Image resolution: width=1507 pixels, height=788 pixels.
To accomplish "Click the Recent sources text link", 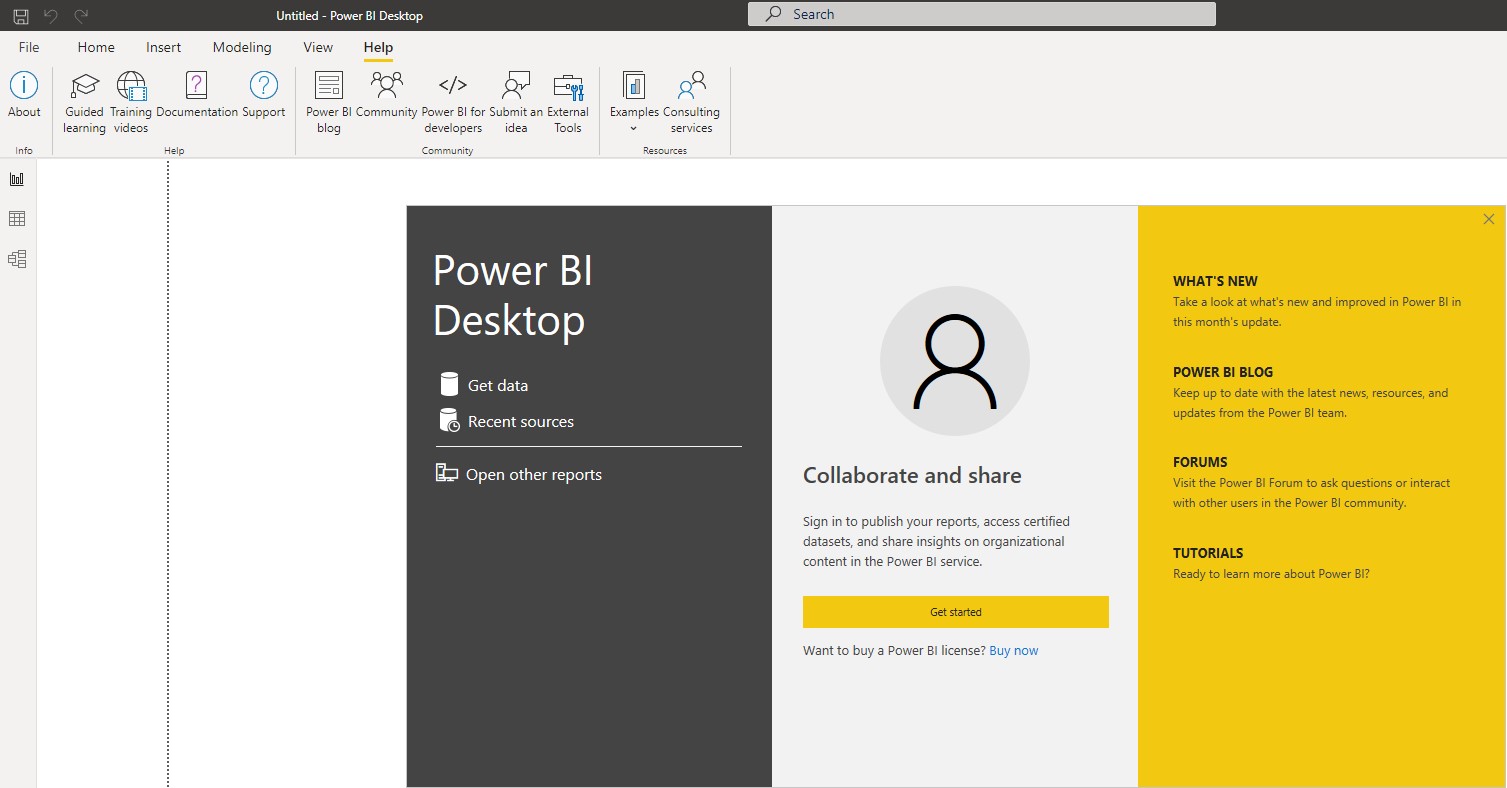I will coord(521,421).
